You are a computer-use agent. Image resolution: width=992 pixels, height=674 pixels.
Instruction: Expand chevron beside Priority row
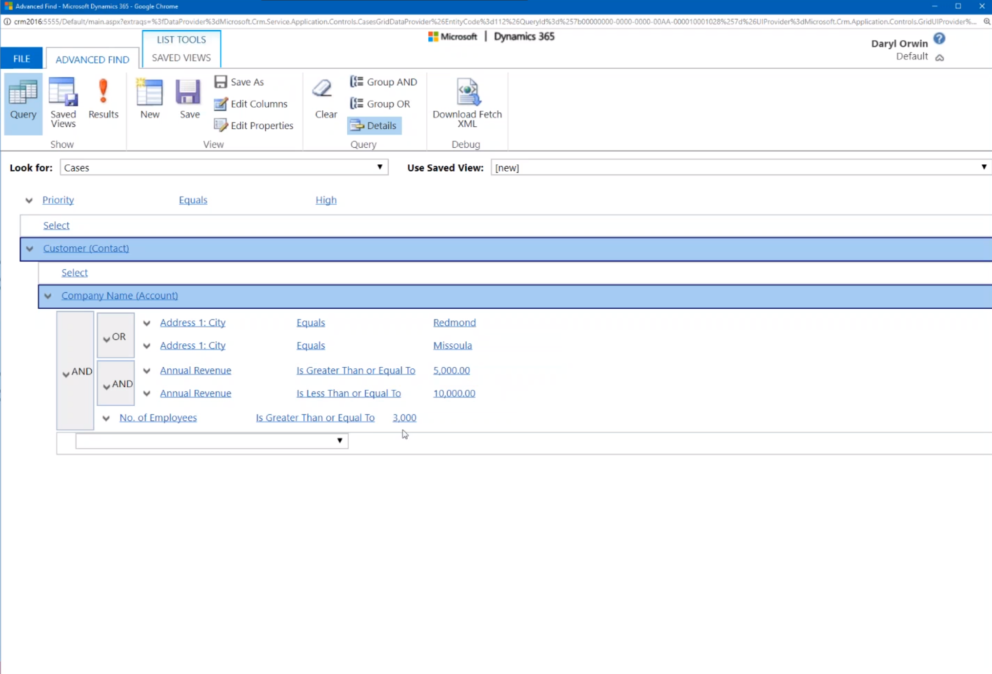click(x=29, y=201)
